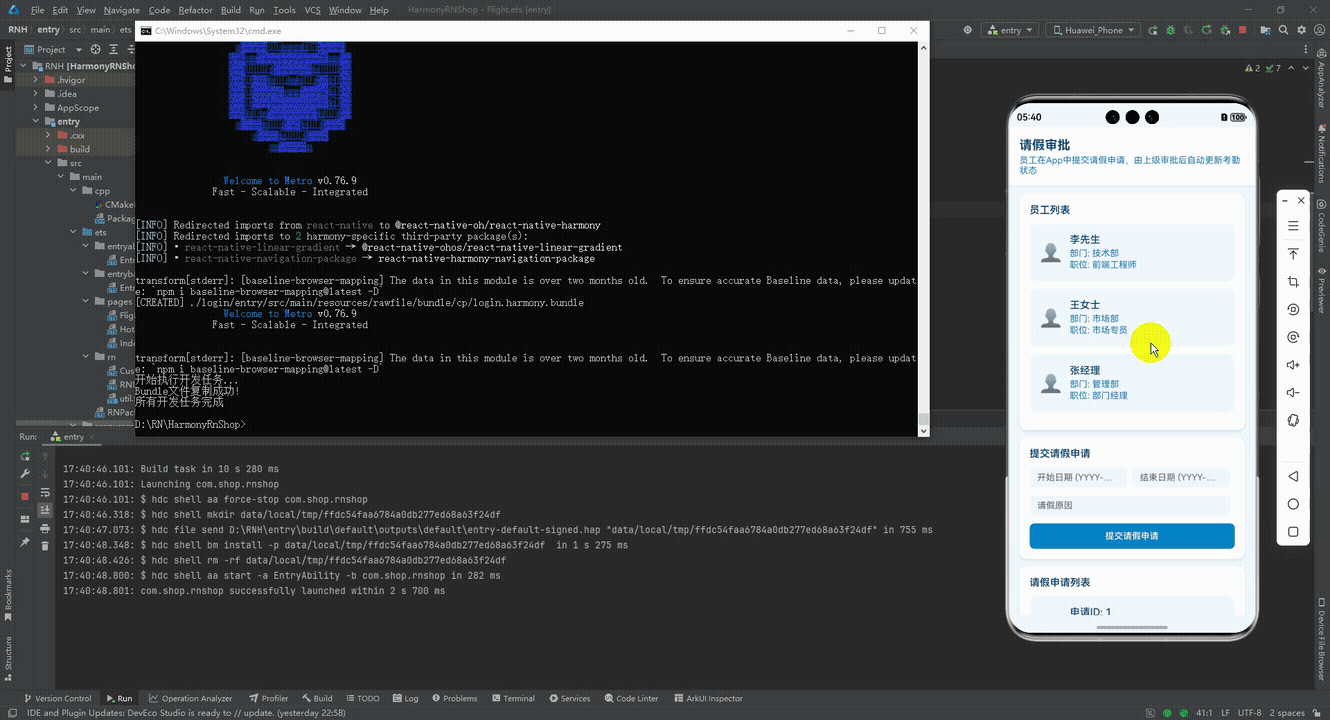The image size is (1330, 720).
Task: Toggle the Previewer side panel
Action: [x=1321, y=292]
